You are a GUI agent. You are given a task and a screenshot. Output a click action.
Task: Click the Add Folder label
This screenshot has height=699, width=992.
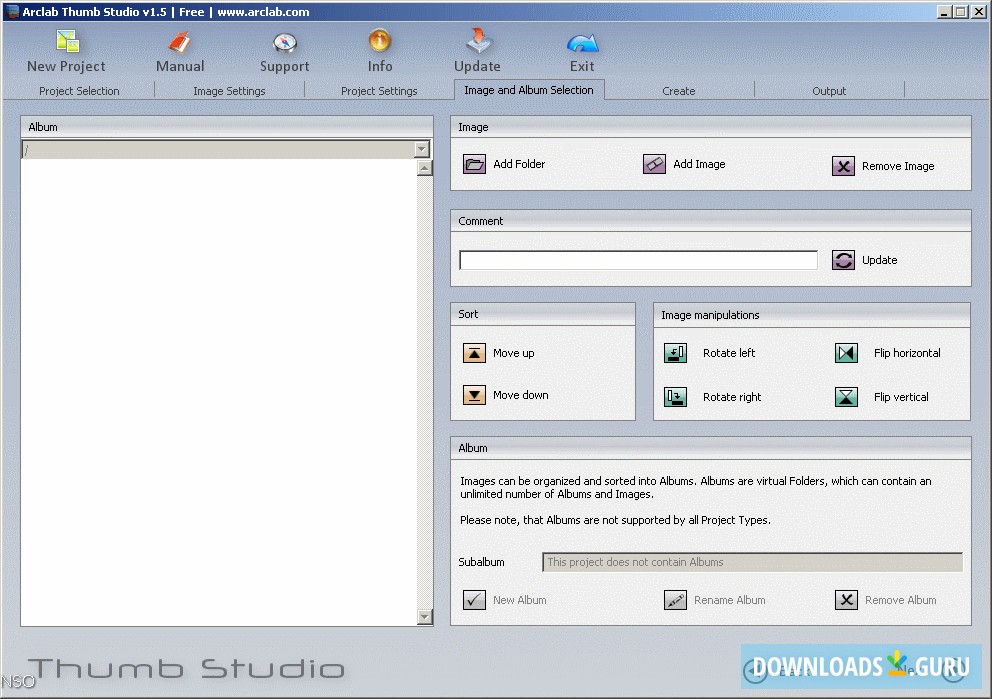[519, 164]
